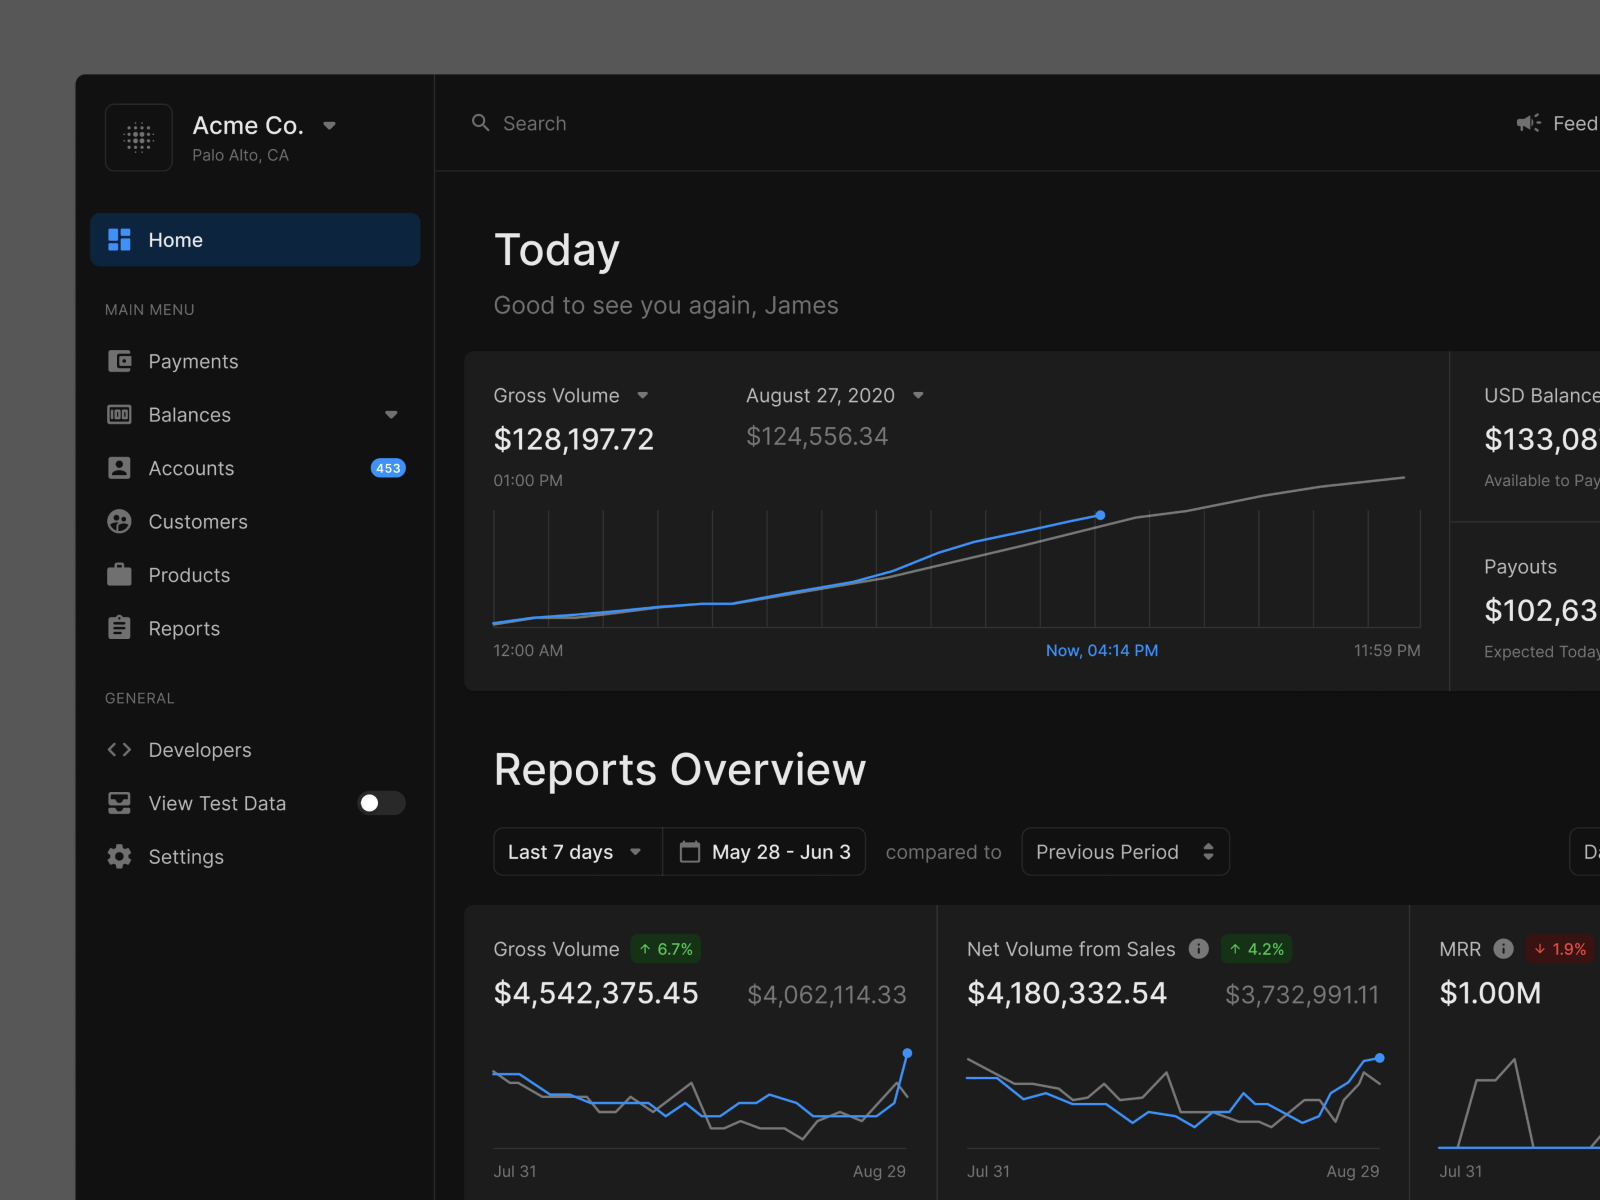Click the 453 badge on Accounts
This screenshot has height=1200, width=1600.
(388, 468)
